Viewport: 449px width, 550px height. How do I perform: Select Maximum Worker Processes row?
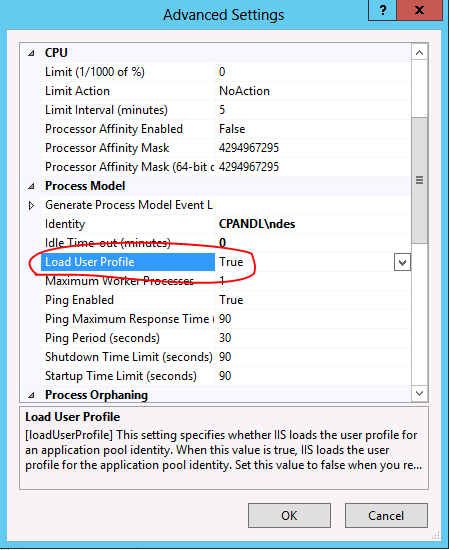225,281
